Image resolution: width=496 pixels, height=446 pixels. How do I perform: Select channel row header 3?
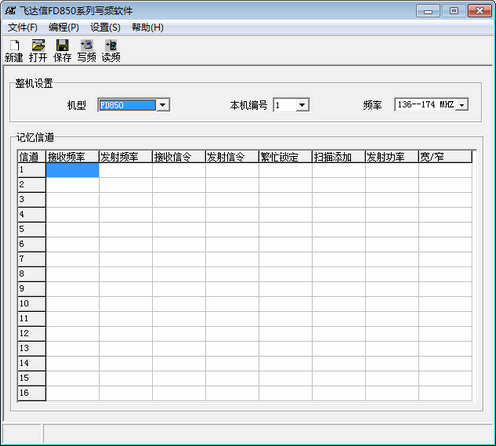pos(32,200)
